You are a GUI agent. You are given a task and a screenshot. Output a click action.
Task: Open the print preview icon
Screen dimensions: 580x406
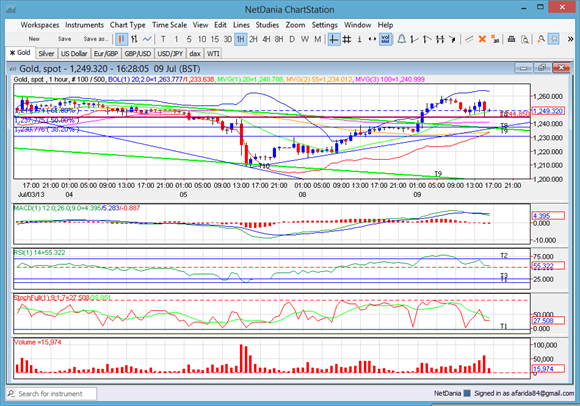[524, 39]
